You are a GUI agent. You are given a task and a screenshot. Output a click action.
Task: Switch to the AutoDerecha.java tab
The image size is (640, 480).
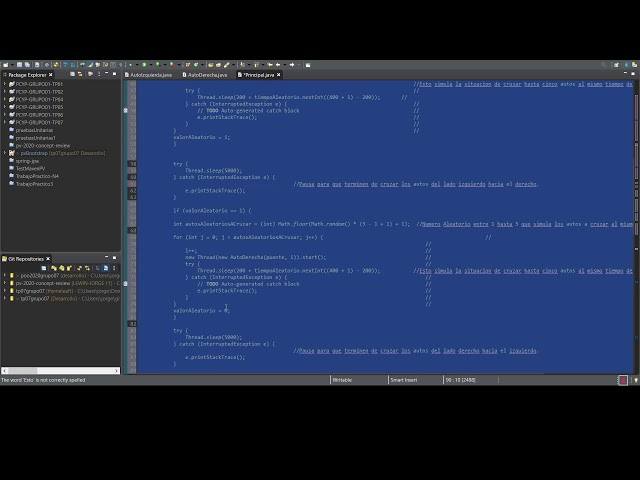pos(205,75)
